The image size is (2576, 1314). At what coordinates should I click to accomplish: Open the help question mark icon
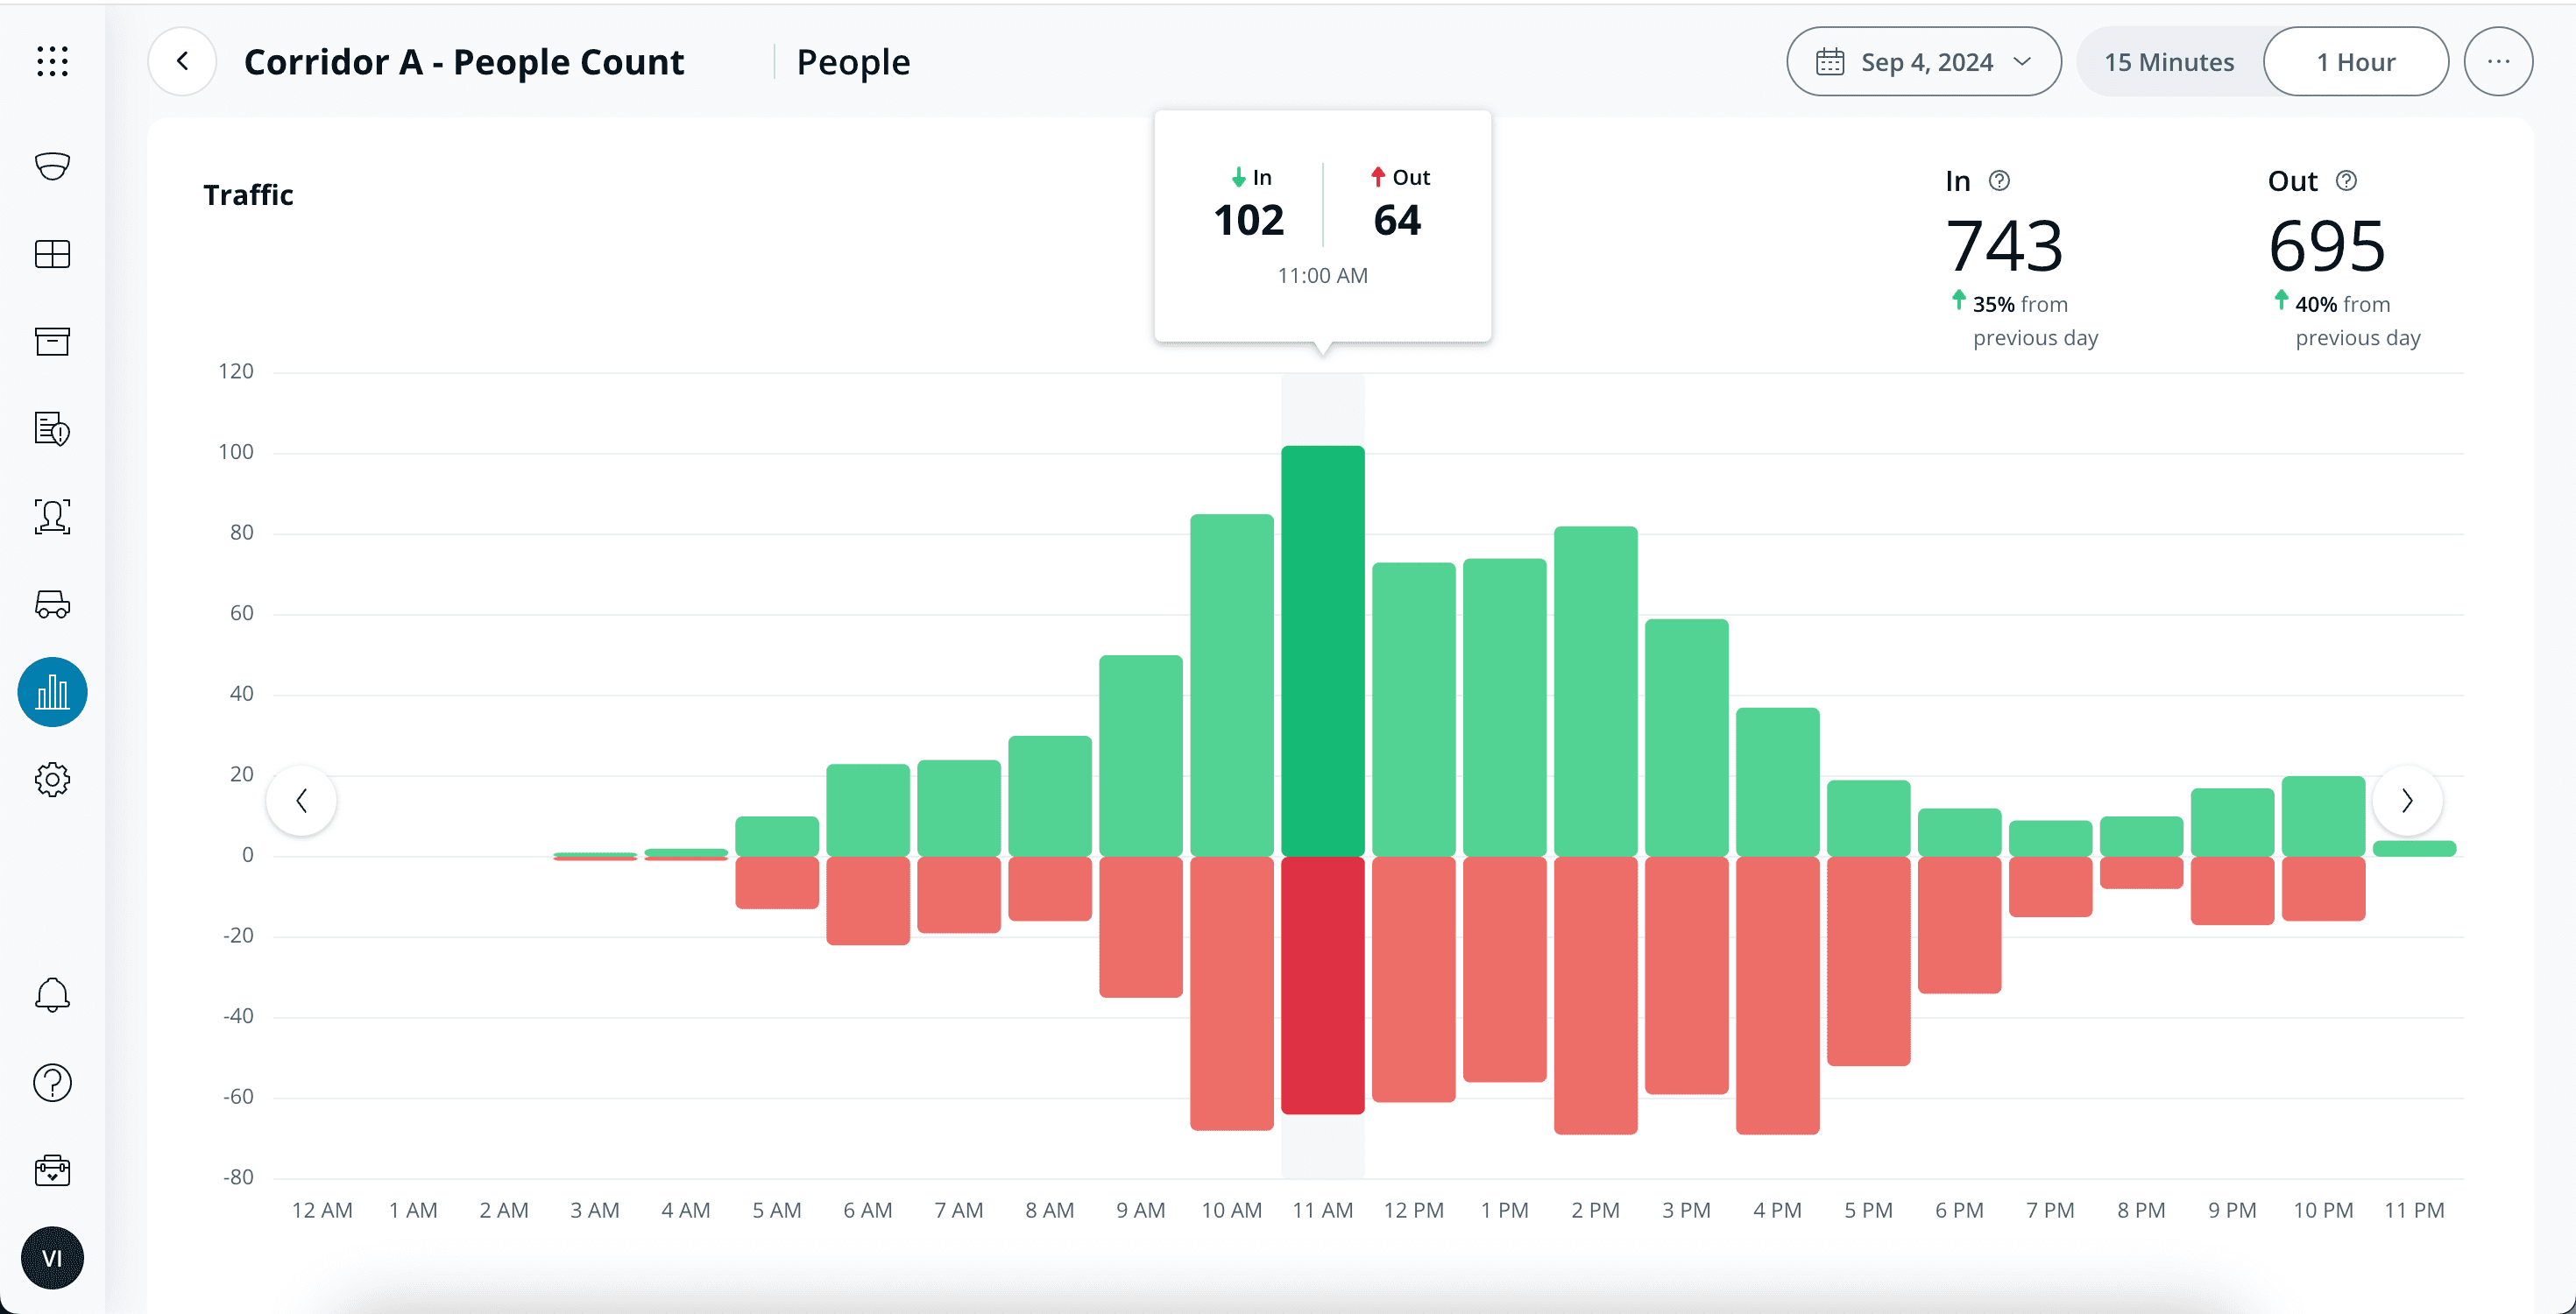[52, 1083]
